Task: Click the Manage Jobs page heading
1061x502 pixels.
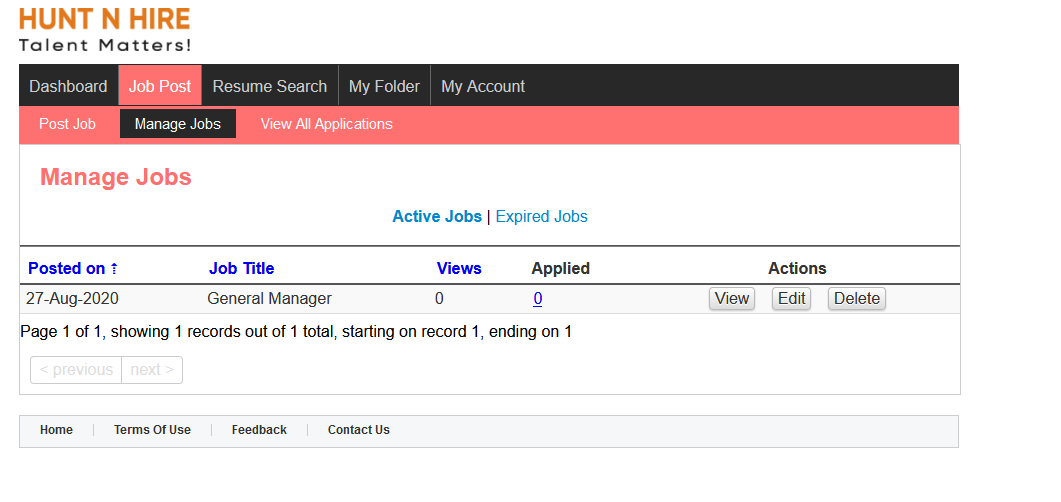Action: tap(116, 177)
